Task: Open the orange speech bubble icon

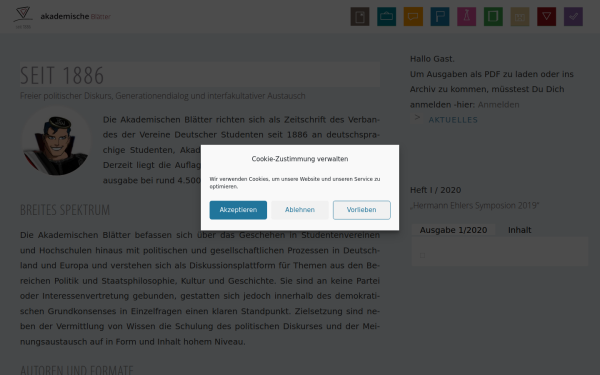Action: tap(413, 16)
